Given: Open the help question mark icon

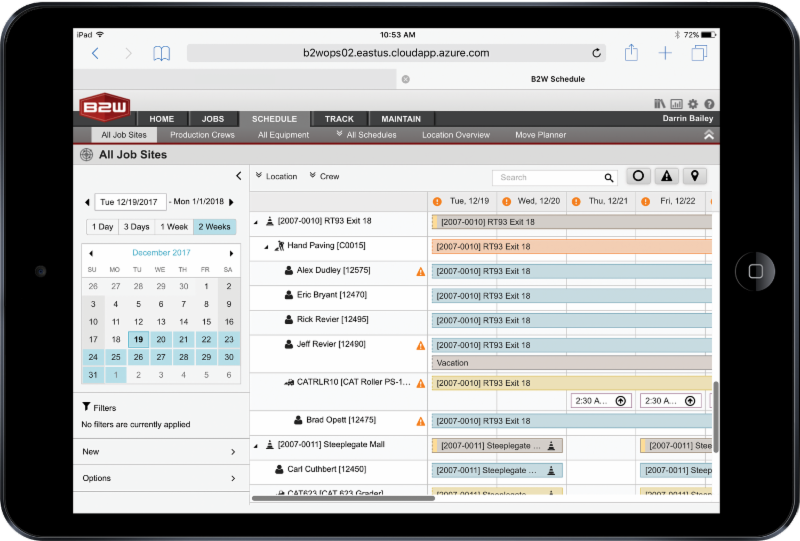Looking at the screenshot, I should click(x=708, y=104).
